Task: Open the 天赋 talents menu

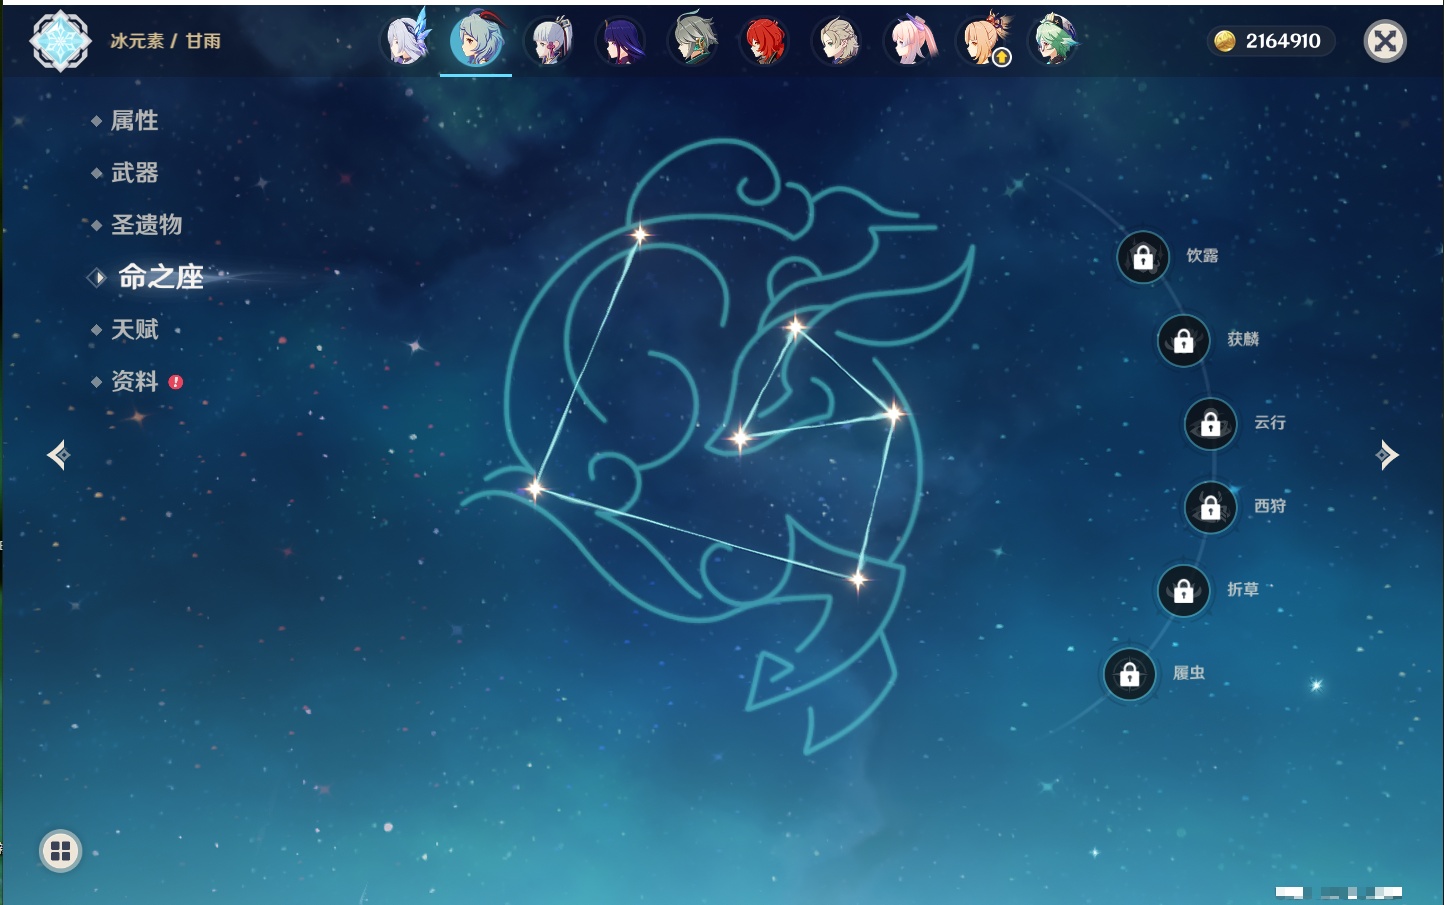Action: coord(134,329)
